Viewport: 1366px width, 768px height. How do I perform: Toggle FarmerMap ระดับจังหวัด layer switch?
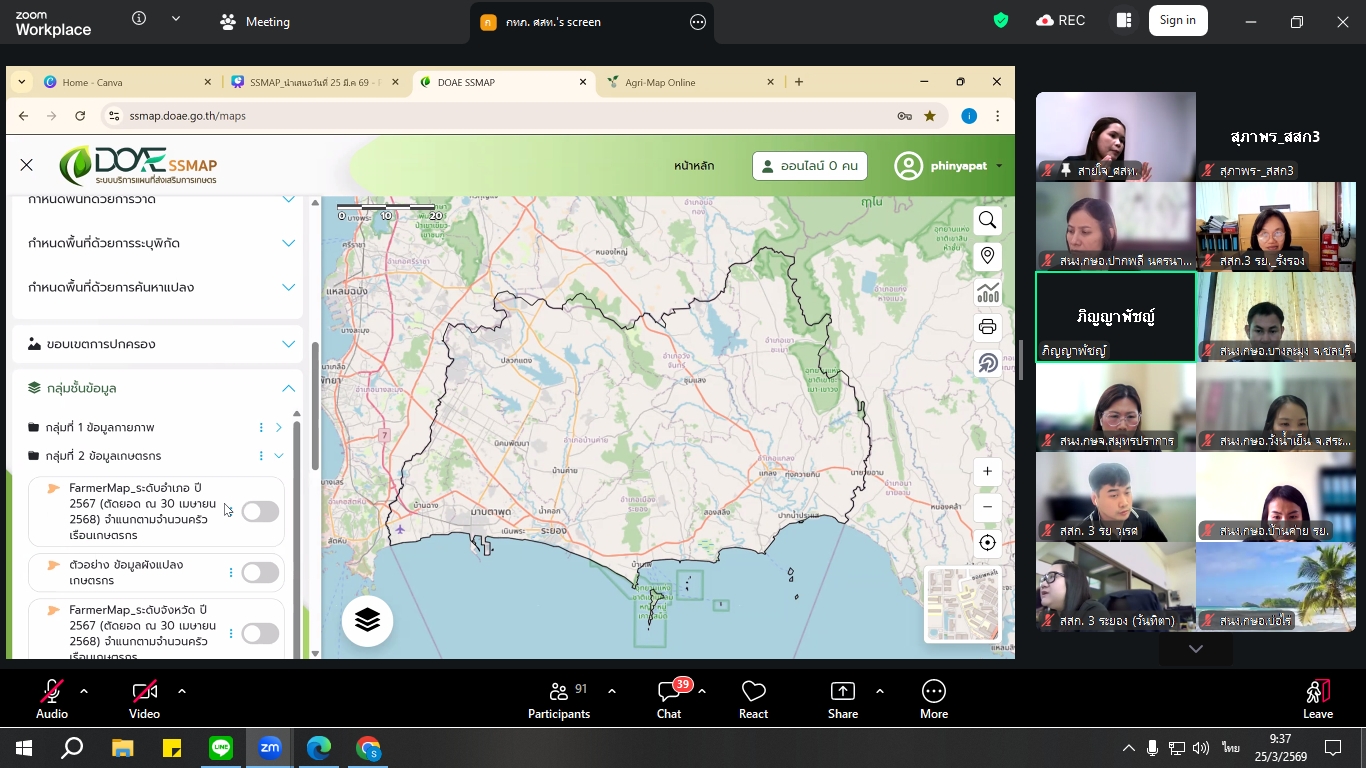click(x=260, y=633)
